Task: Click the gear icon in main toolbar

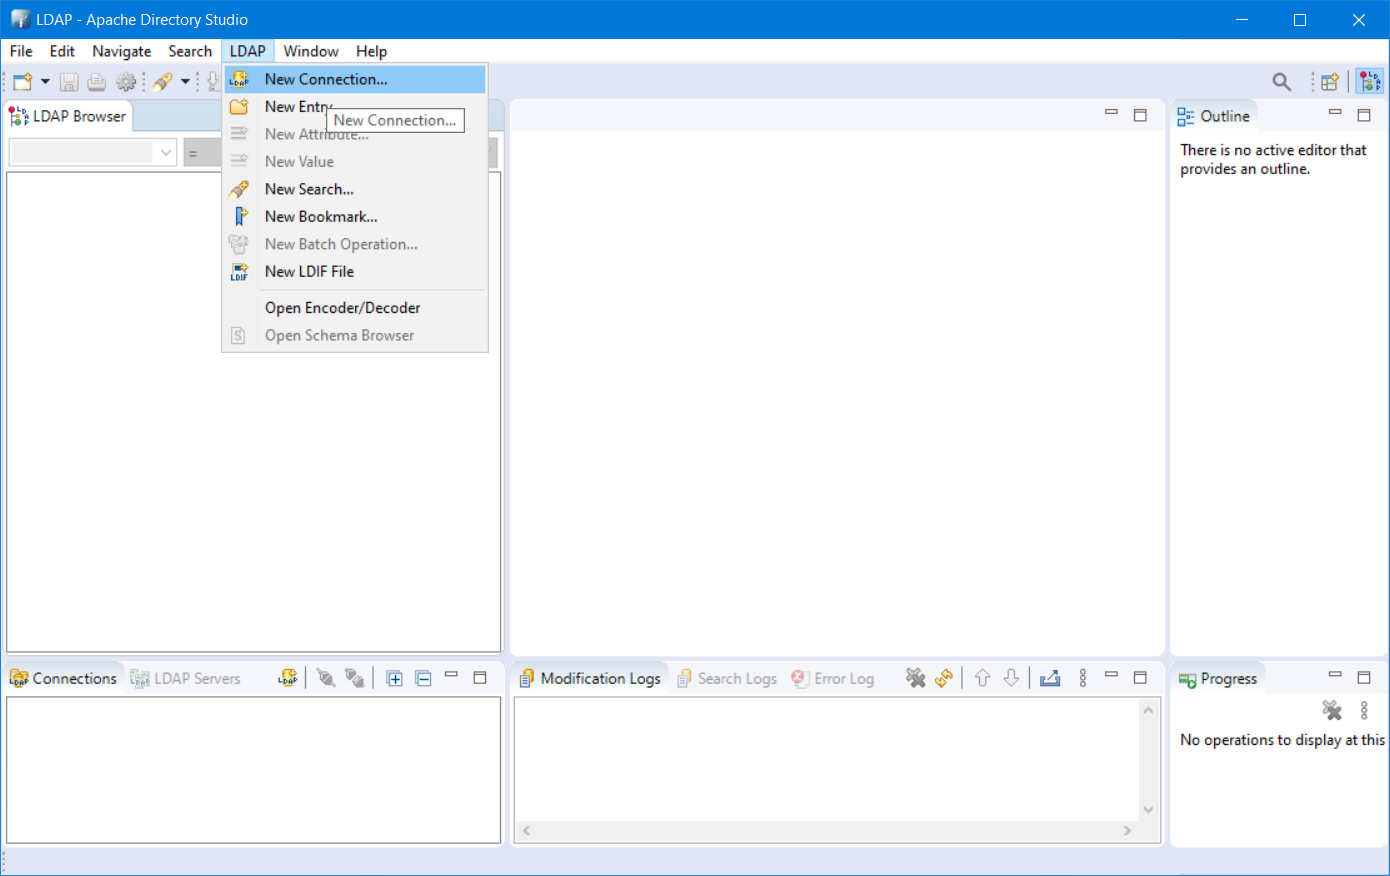Action: [x=126, y=82]
